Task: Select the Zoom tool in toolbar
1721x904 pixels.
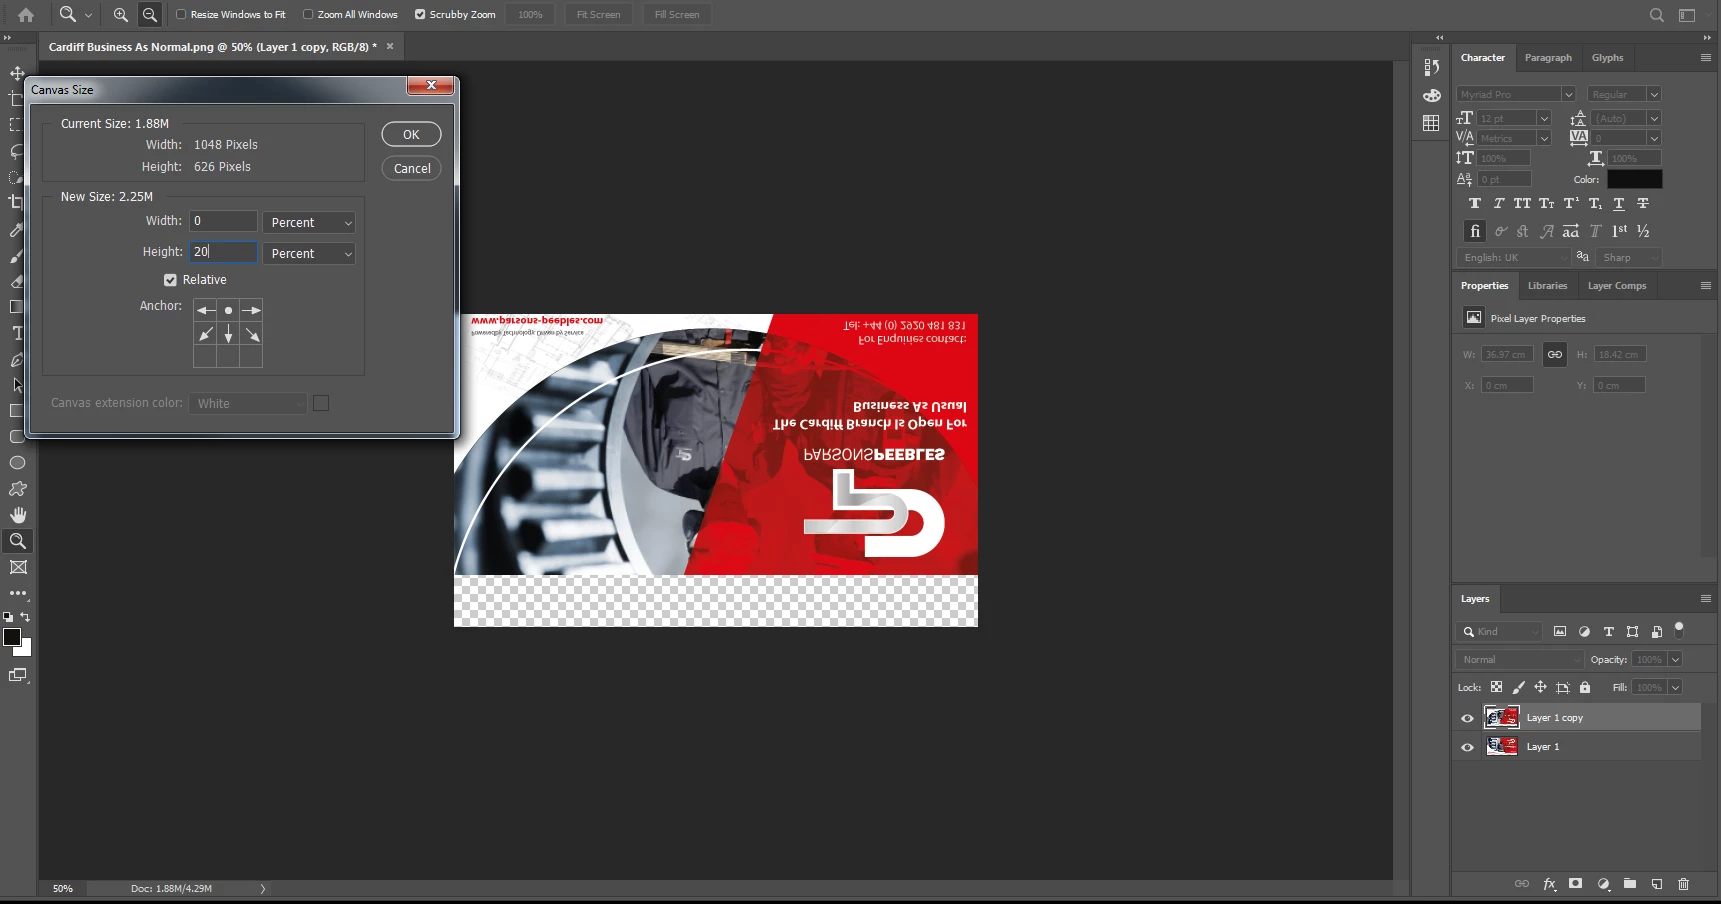Action: [x=17, y=541]
